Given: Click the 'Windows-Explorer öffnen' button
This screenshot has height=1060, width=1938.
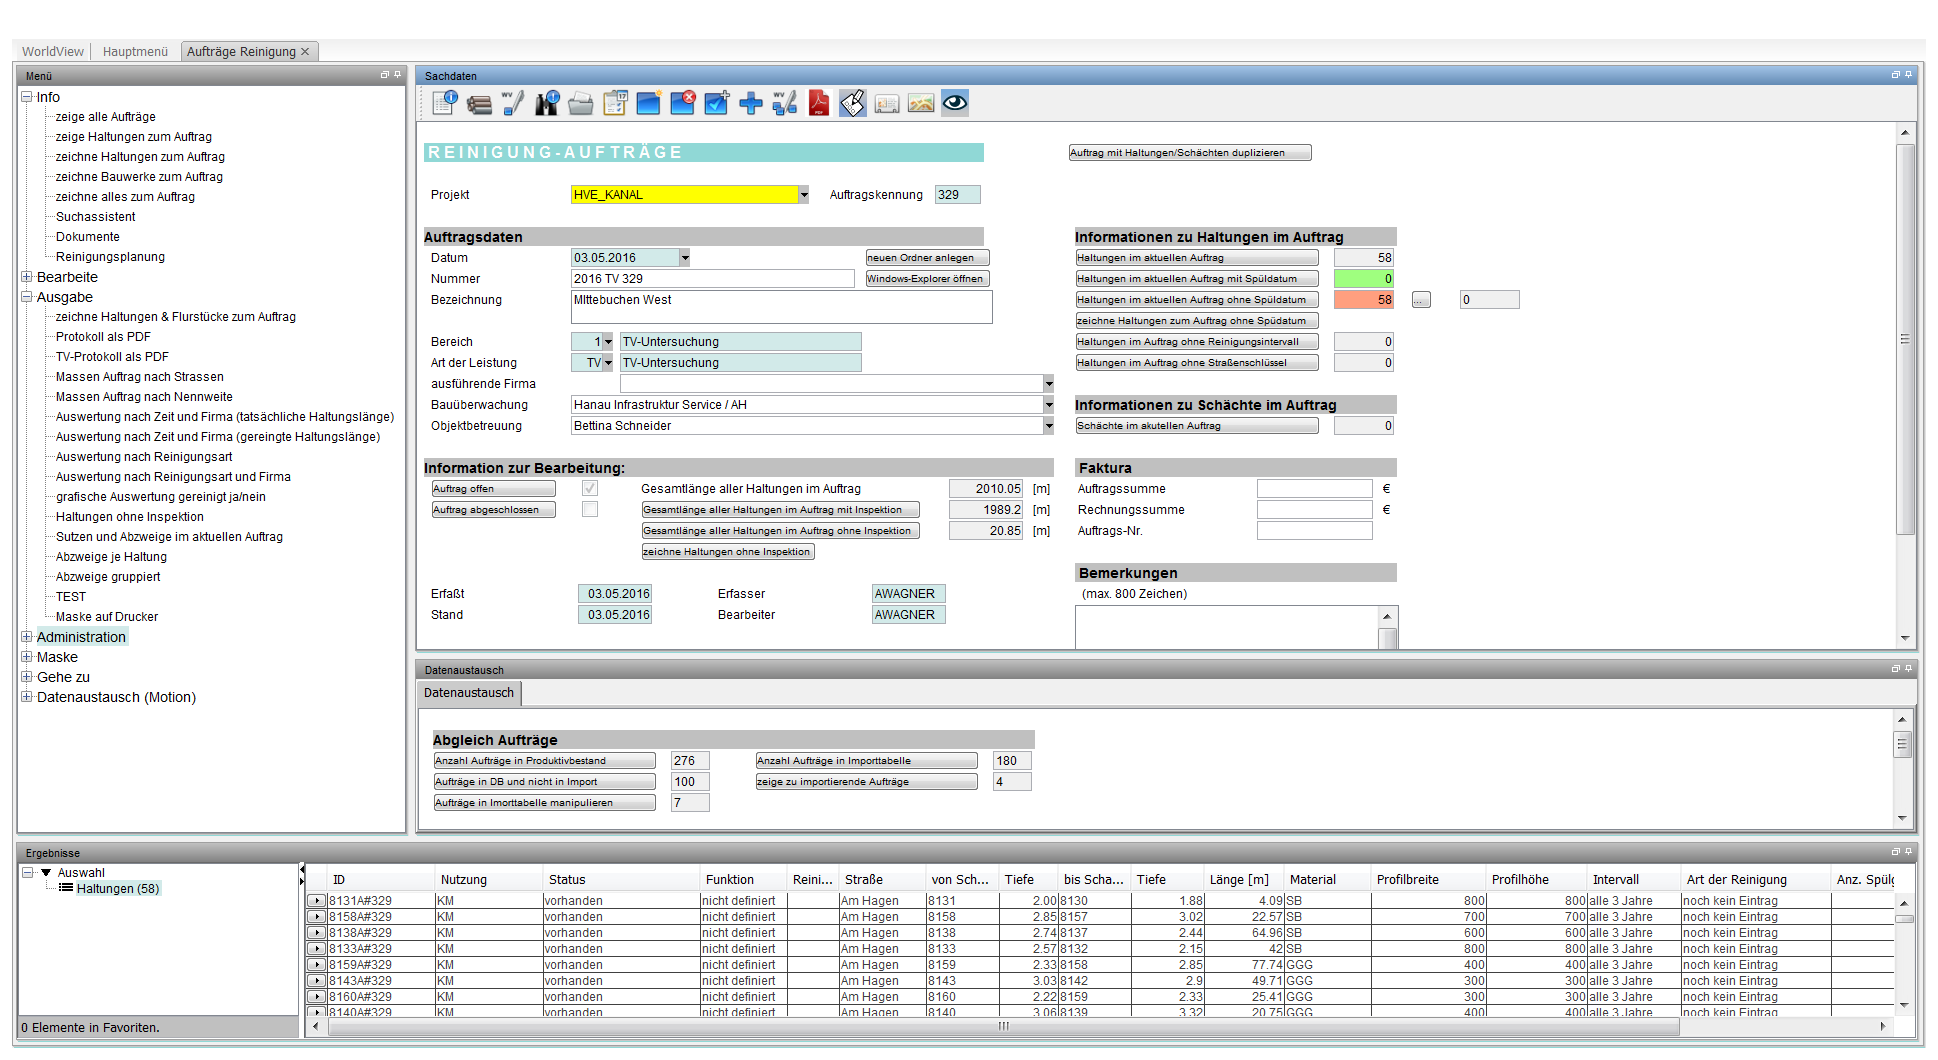Looking at the screenshot, I should [927, 279].
